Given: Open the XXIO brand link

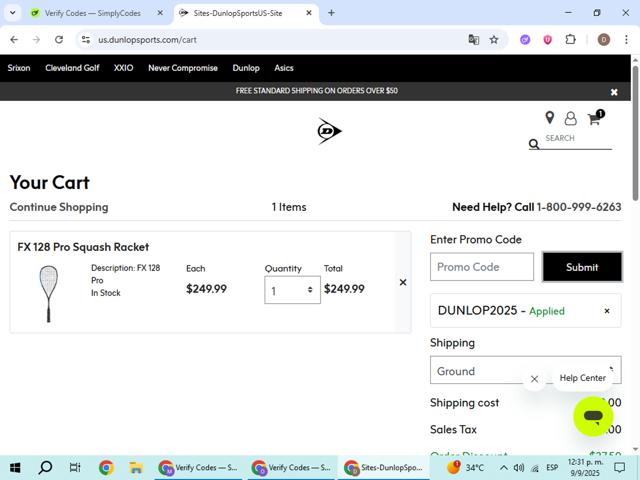Looking at the screenshot, I should (x=123, y=68).
